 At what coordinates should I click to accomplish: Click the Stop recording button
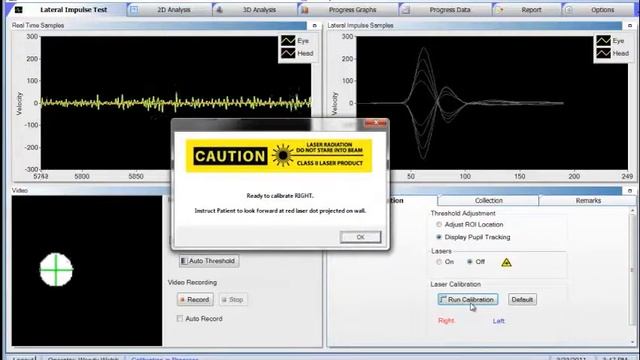(x=233, y=300)
